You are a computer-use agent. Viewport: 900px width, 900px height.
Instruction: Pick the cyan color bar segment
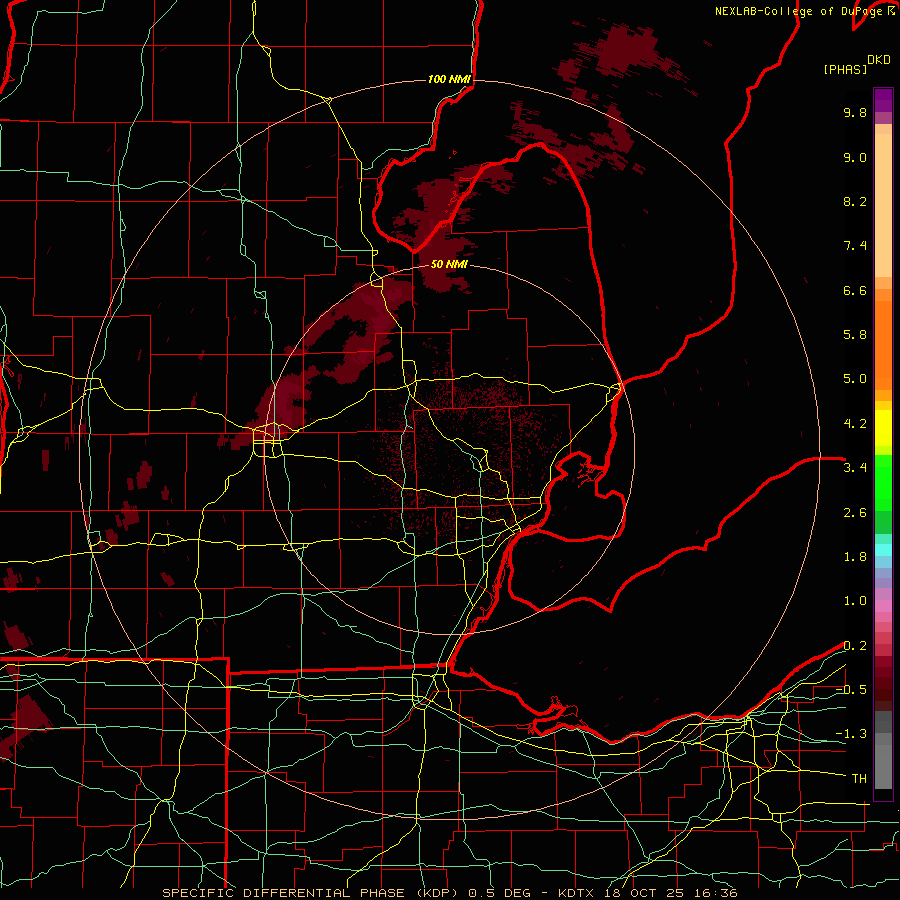tap(883, 550)
